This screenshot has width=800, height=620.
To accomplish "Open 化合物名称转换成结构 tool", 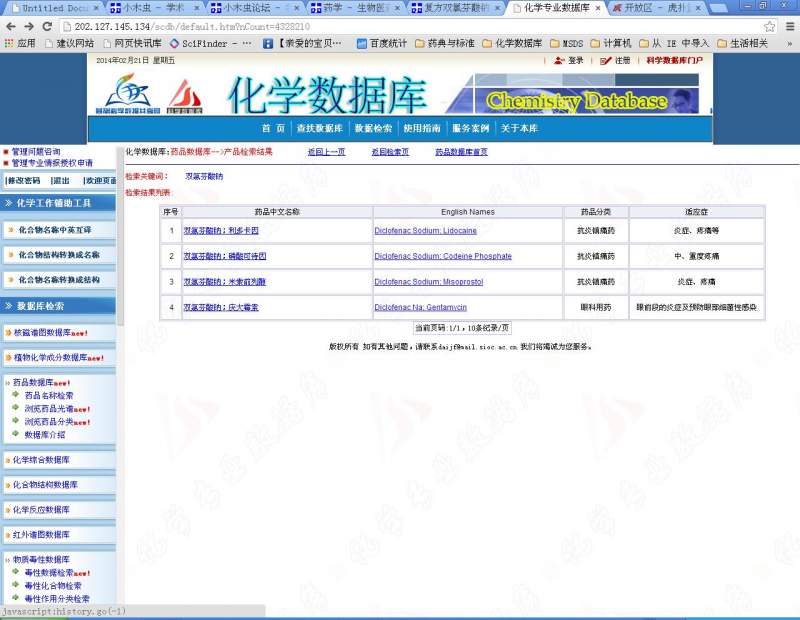I will 59,280.
